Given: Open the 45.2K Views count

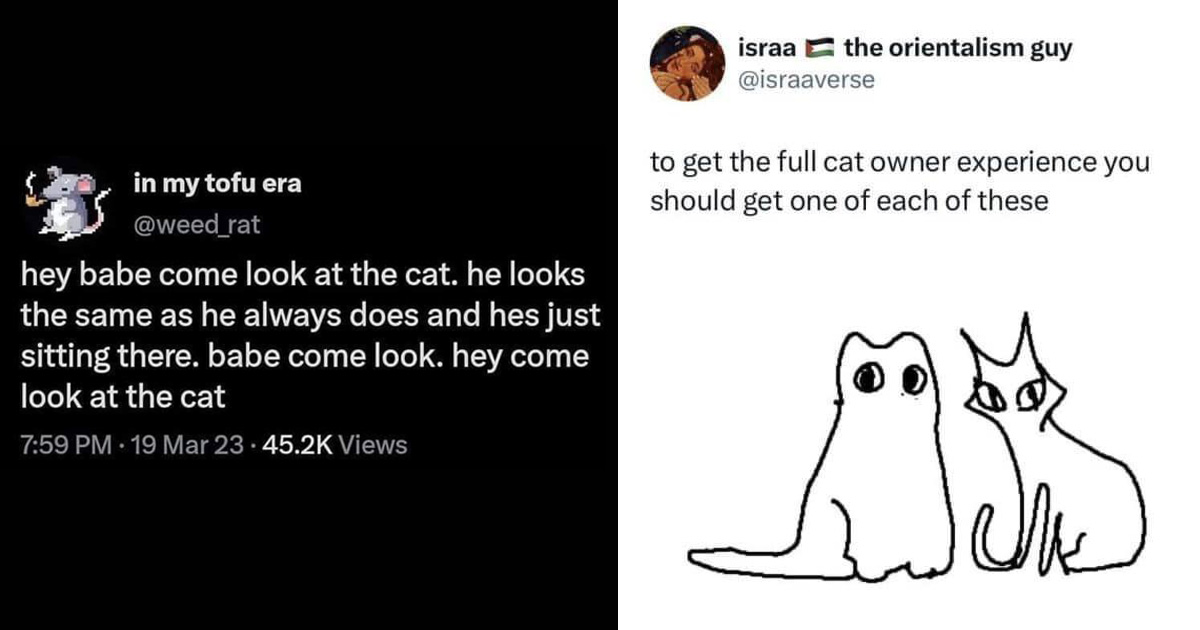Looking at the screenshot, I should [333, 445].
